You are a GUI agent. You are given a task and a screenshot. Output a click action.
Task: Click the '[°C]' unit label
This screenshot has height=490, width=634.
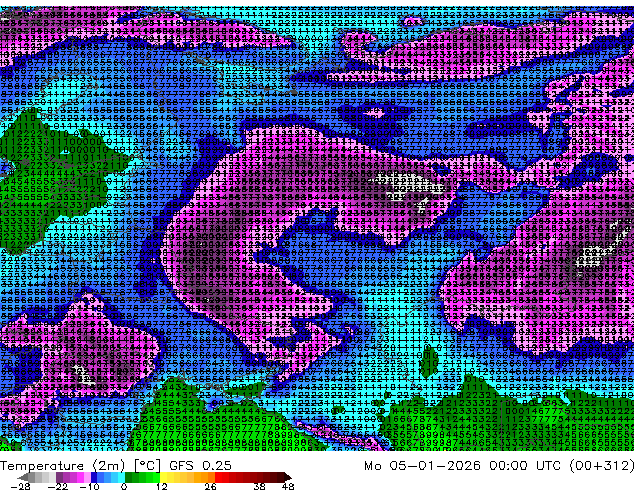tap(147, 466)
